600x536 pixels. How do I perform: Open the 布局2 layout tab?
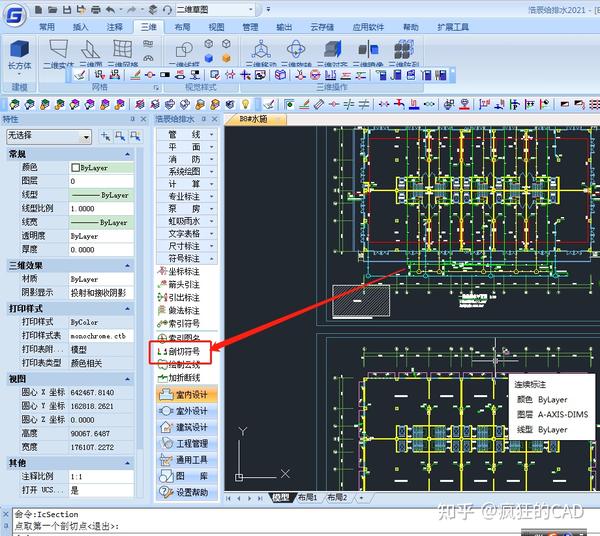coord(338,497)
